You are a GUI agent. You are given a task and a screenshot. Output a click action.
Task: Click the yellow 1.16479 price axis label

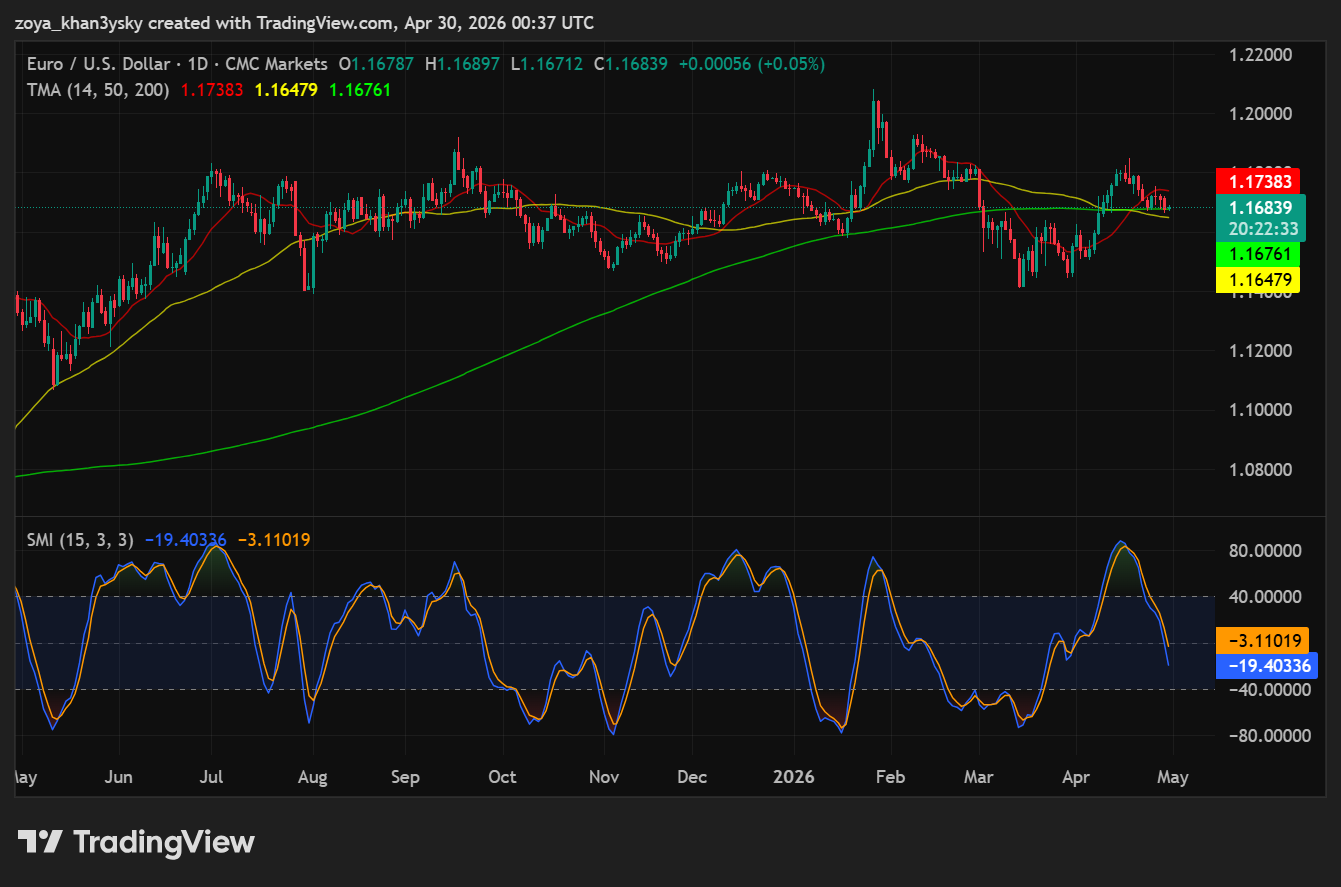coord(1256,281)
